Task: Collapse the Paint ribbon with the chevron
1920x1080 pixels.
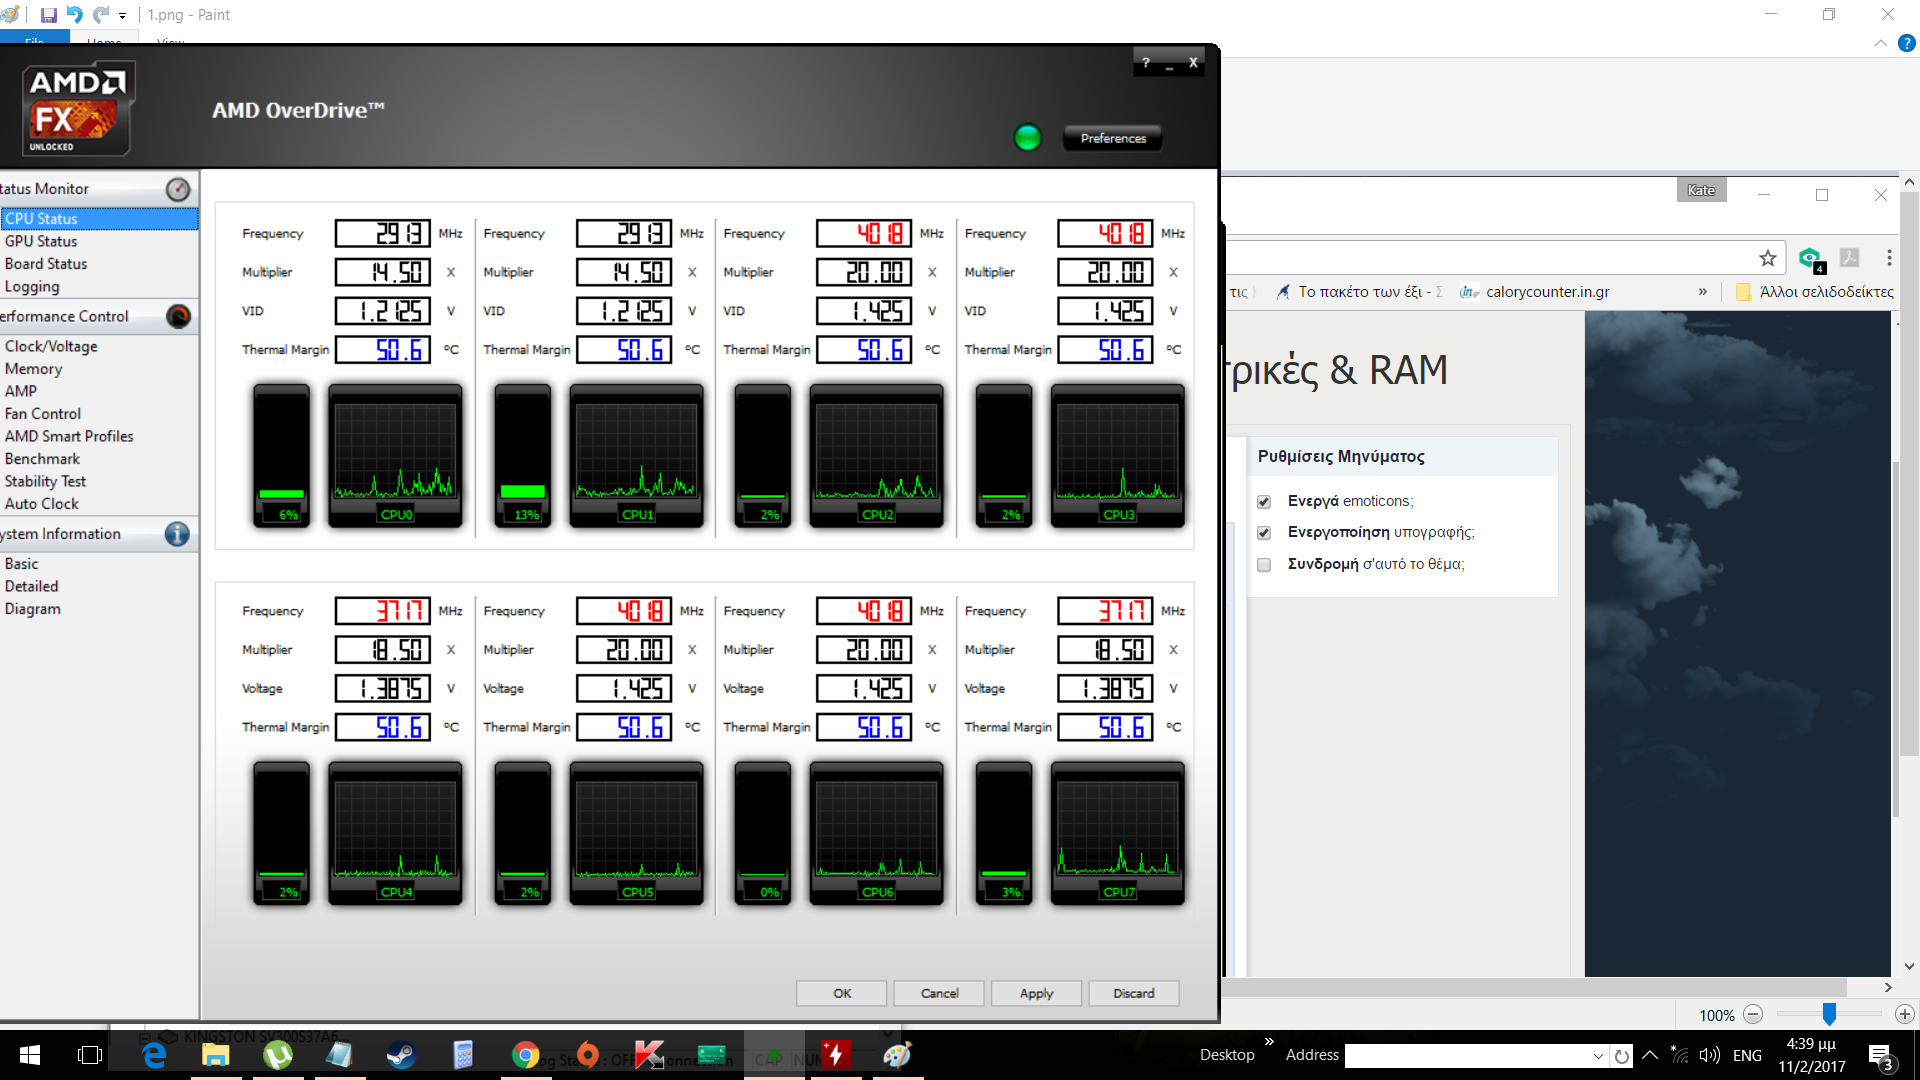Action: [x=1881, y=43]
